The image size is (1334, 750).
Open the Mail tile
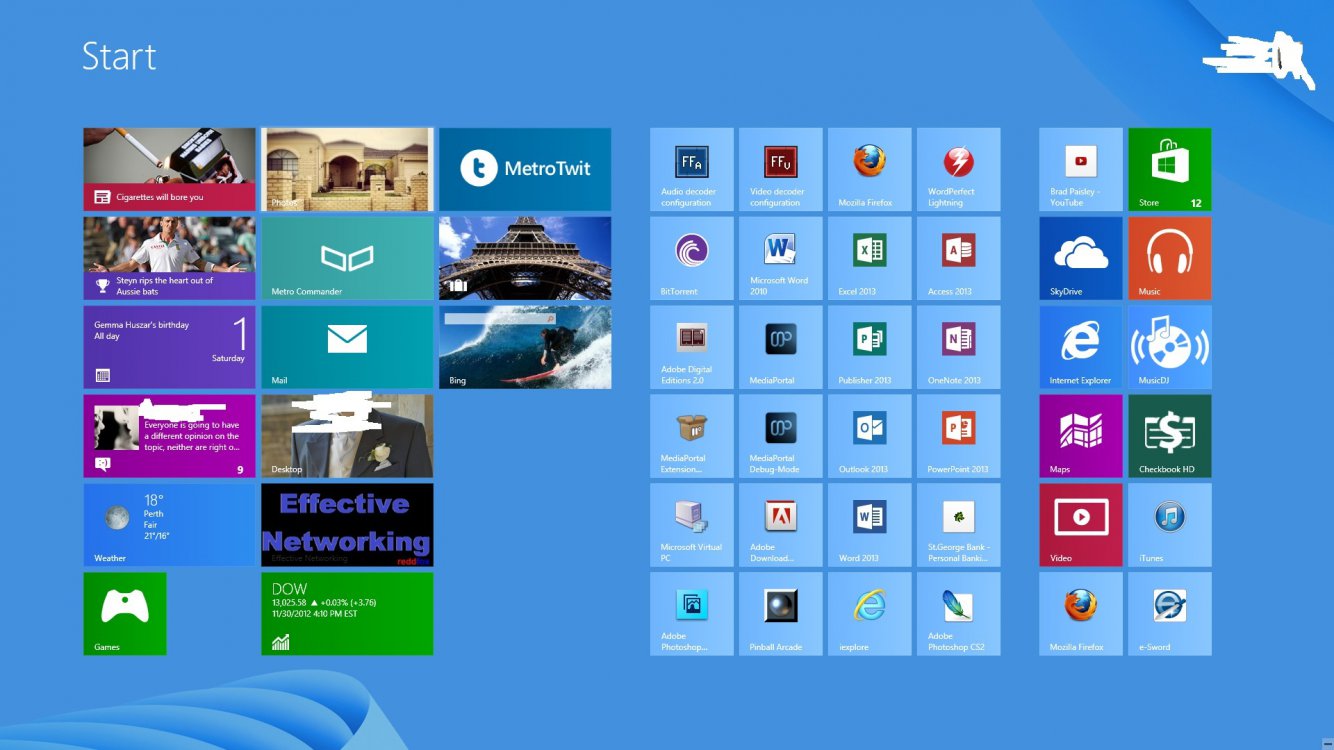pyautogui.click(x=347, y=347)
